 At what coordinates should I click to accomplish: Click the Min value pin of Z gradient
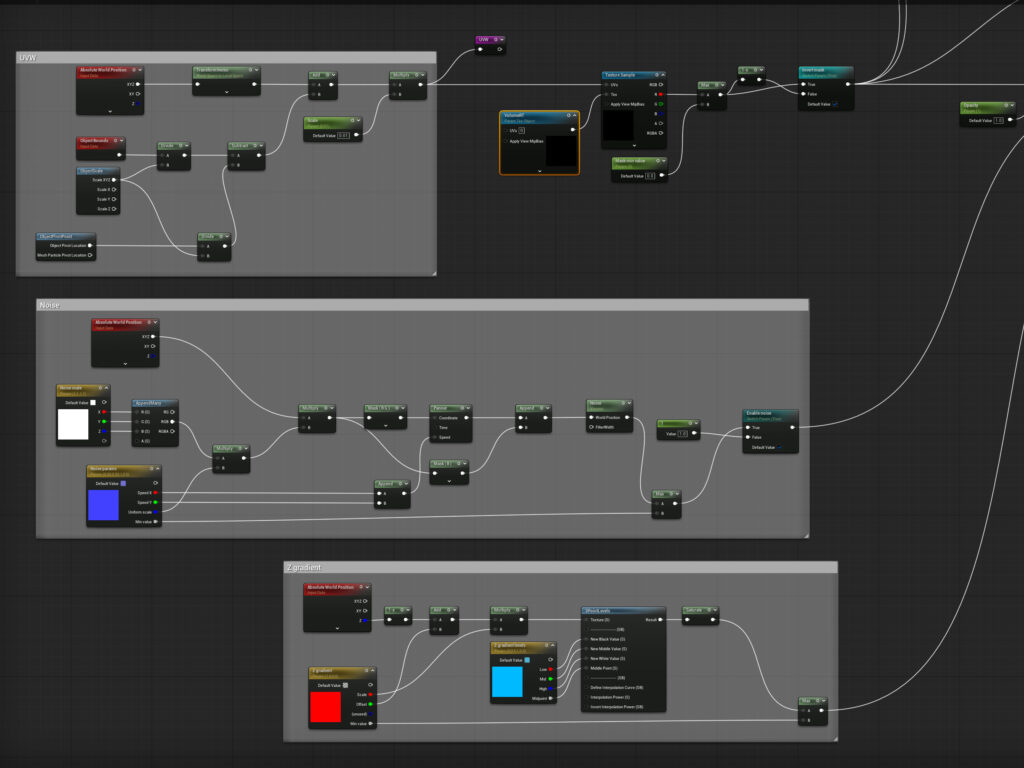370,724
